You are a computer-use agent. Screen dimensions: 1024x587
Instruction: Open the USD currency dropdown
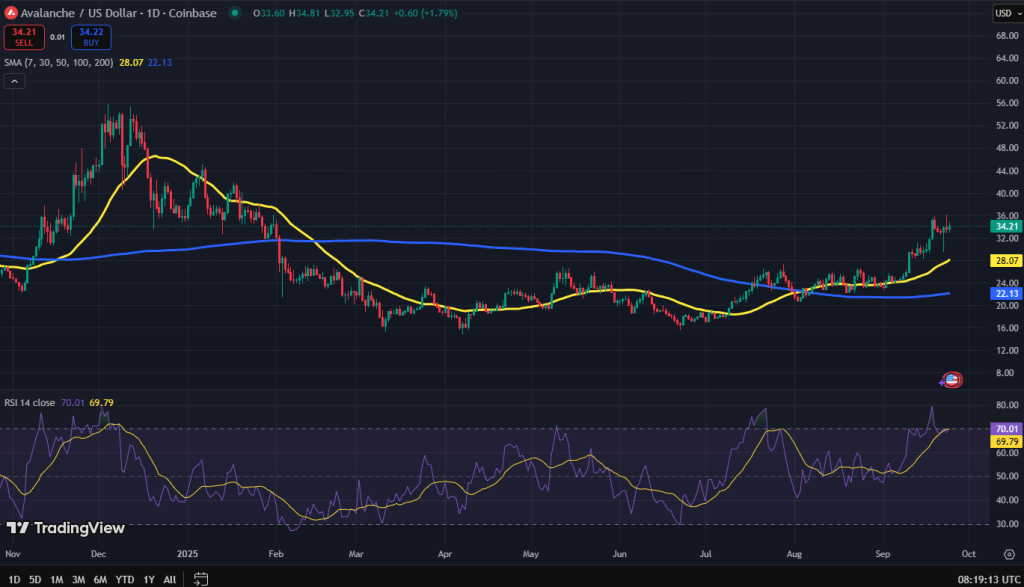click(1005, 13)
